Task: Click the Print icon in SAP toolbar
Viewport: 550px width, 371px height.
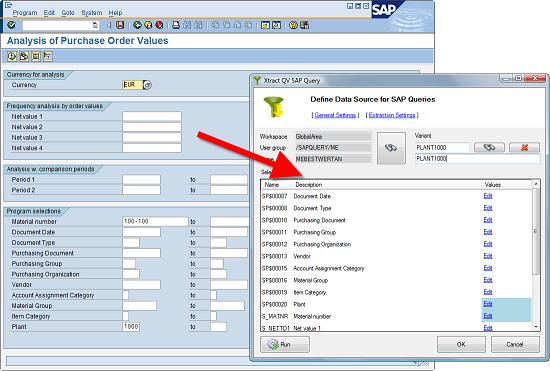Action: 176,25
